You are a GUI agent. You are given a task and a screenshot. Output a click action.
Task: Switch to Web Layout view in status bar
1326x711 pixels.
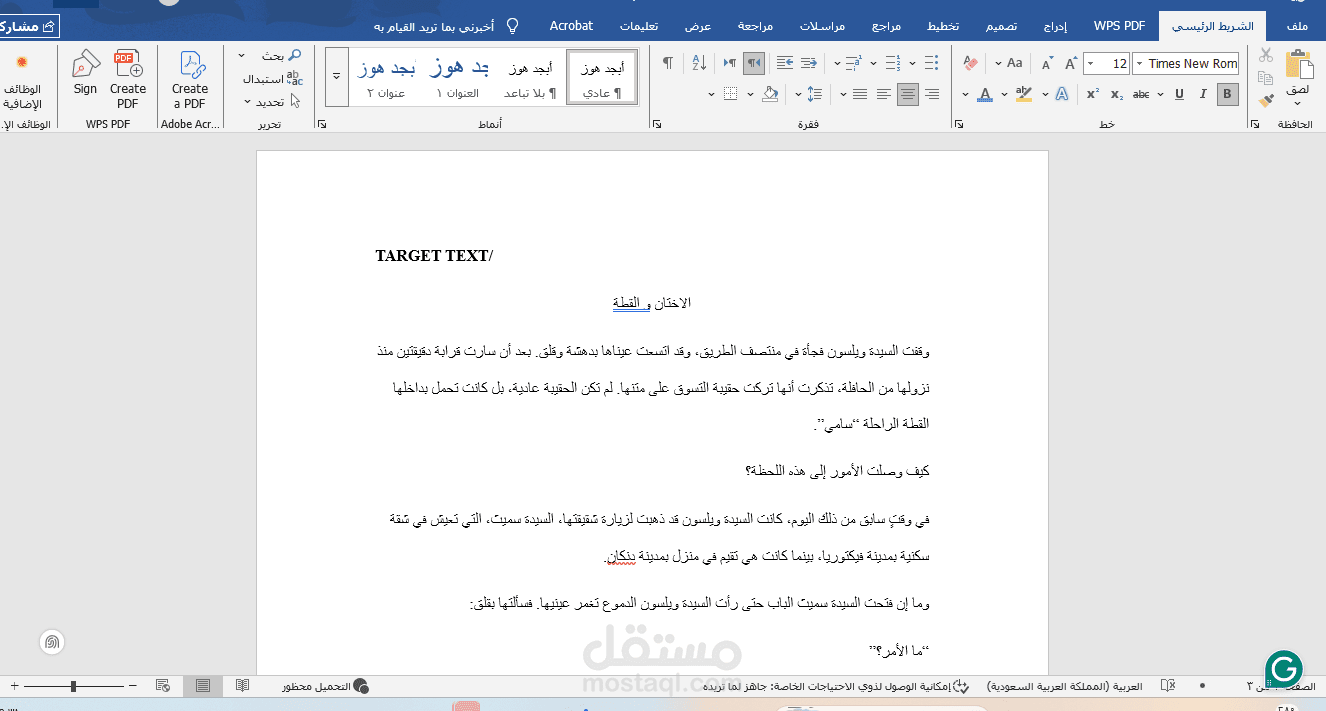point(163,686)
